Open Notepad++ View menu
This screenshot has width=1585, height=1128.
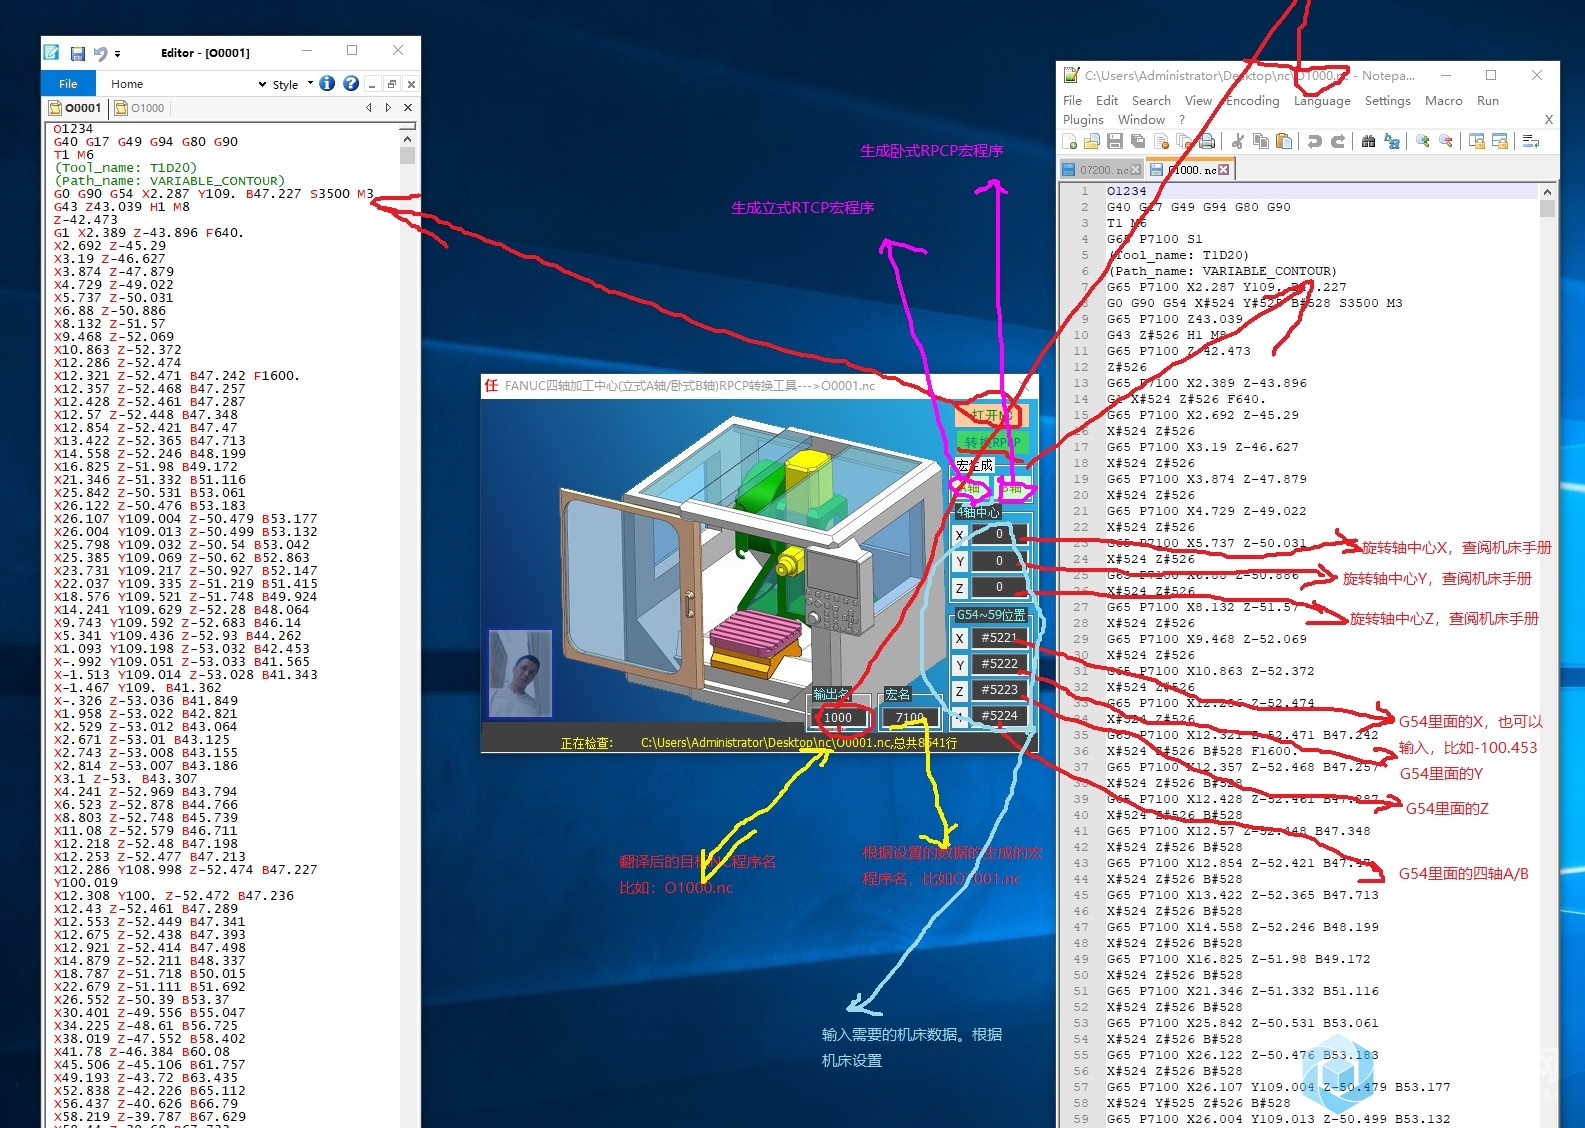tap(1198, 101)
